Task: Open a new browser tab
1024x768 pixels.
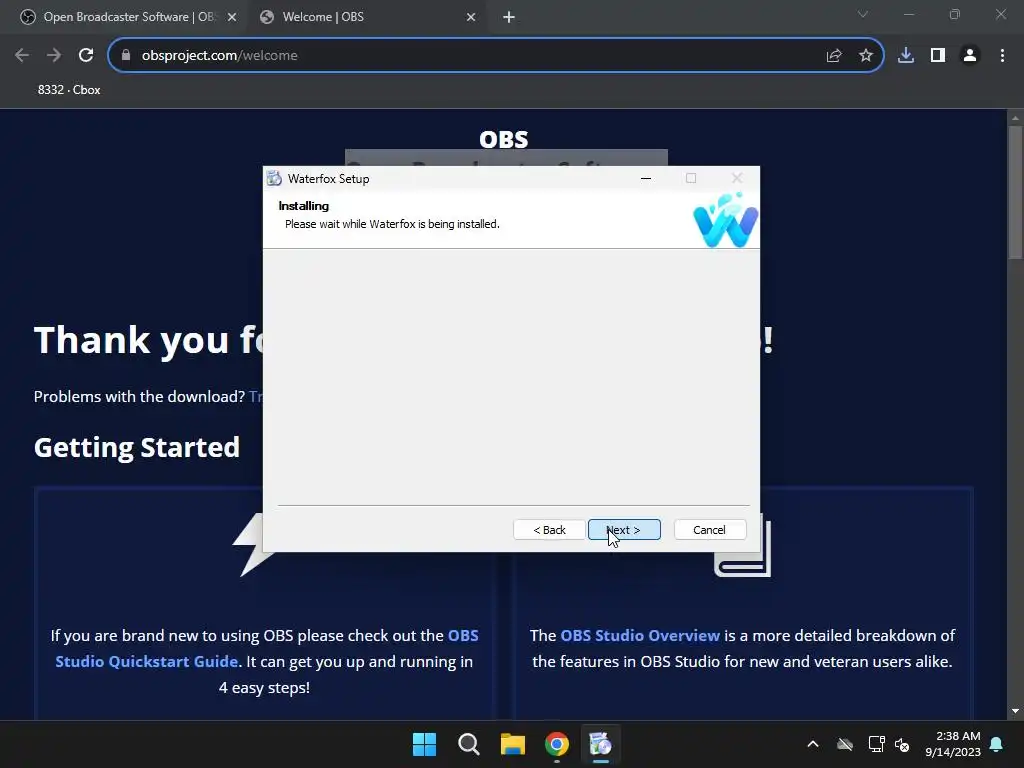Action: click(509, 17)
